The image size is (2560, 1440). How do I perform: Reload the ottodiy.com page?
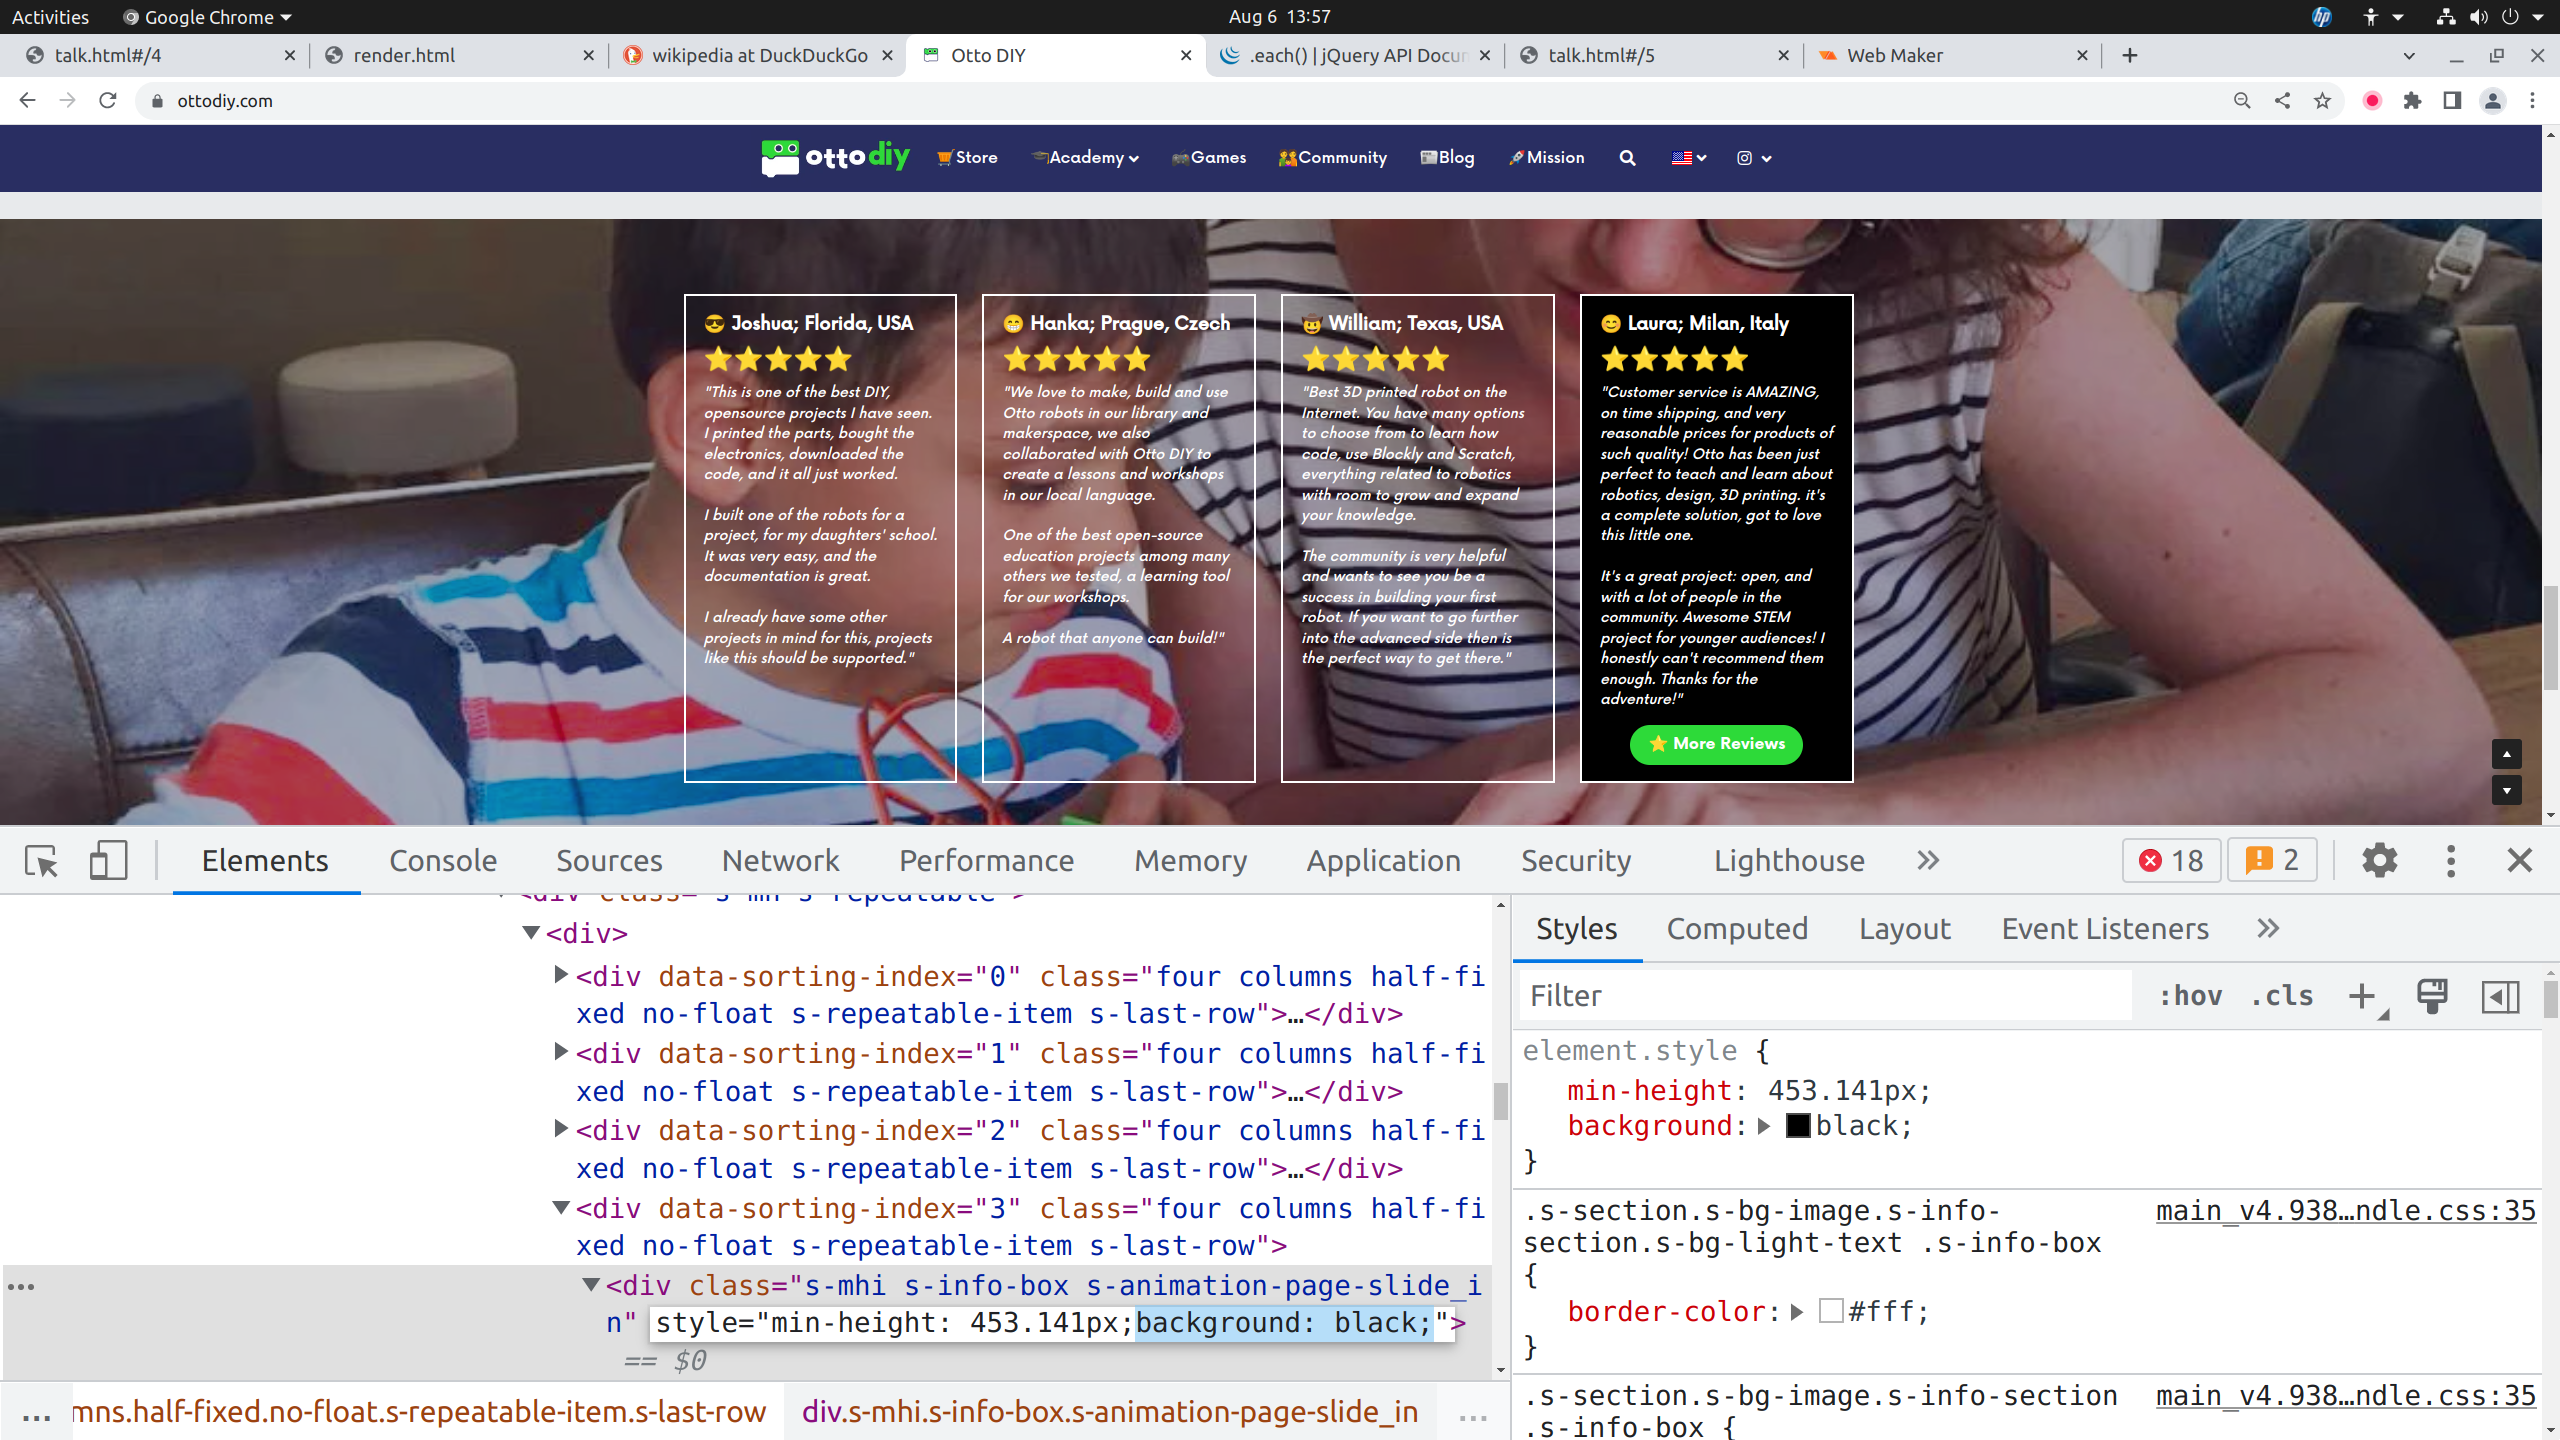pyautogui.click(x=108, y=101)
